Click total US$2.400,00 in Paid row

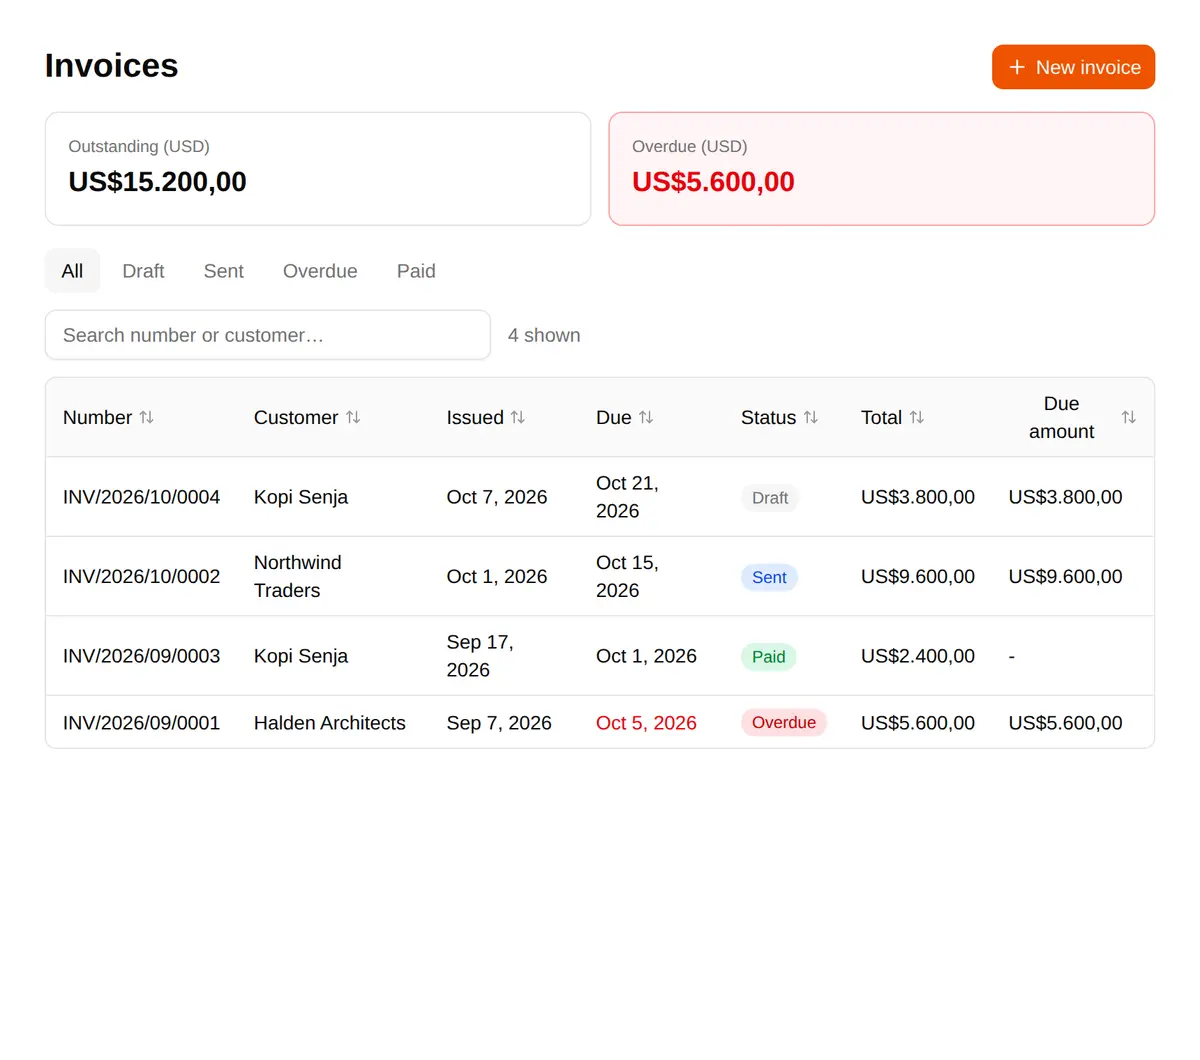coord(918,656)
